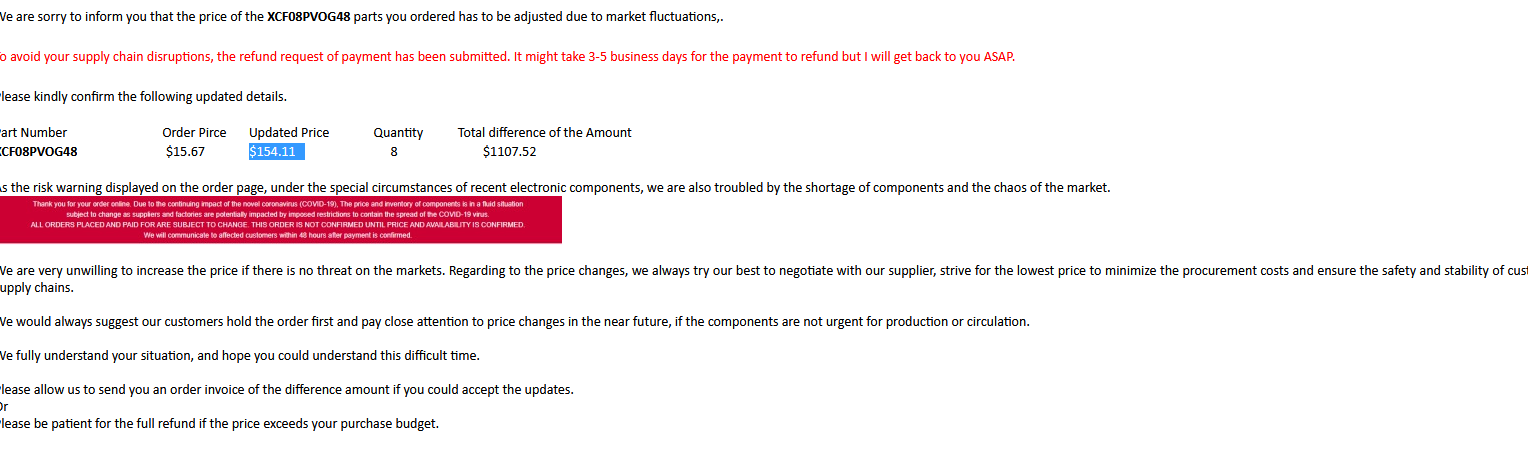Click the $1107.52 total difference value
This screenshot has height=449, width=1528.
[509, 152]
